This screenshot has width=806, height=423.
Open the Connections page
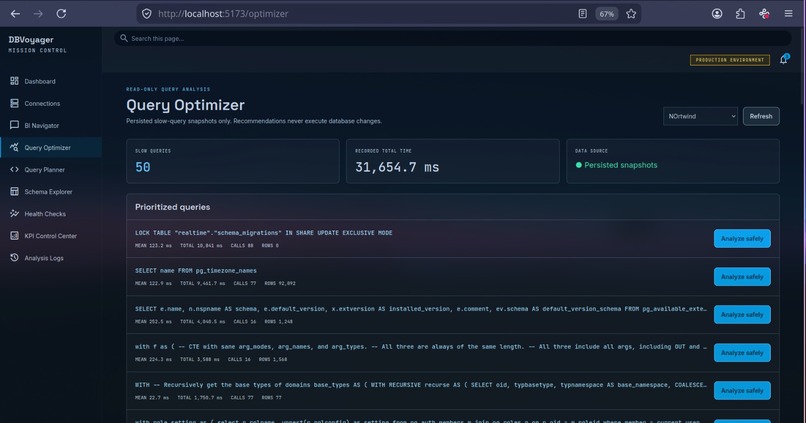click(x=50, y=103)
